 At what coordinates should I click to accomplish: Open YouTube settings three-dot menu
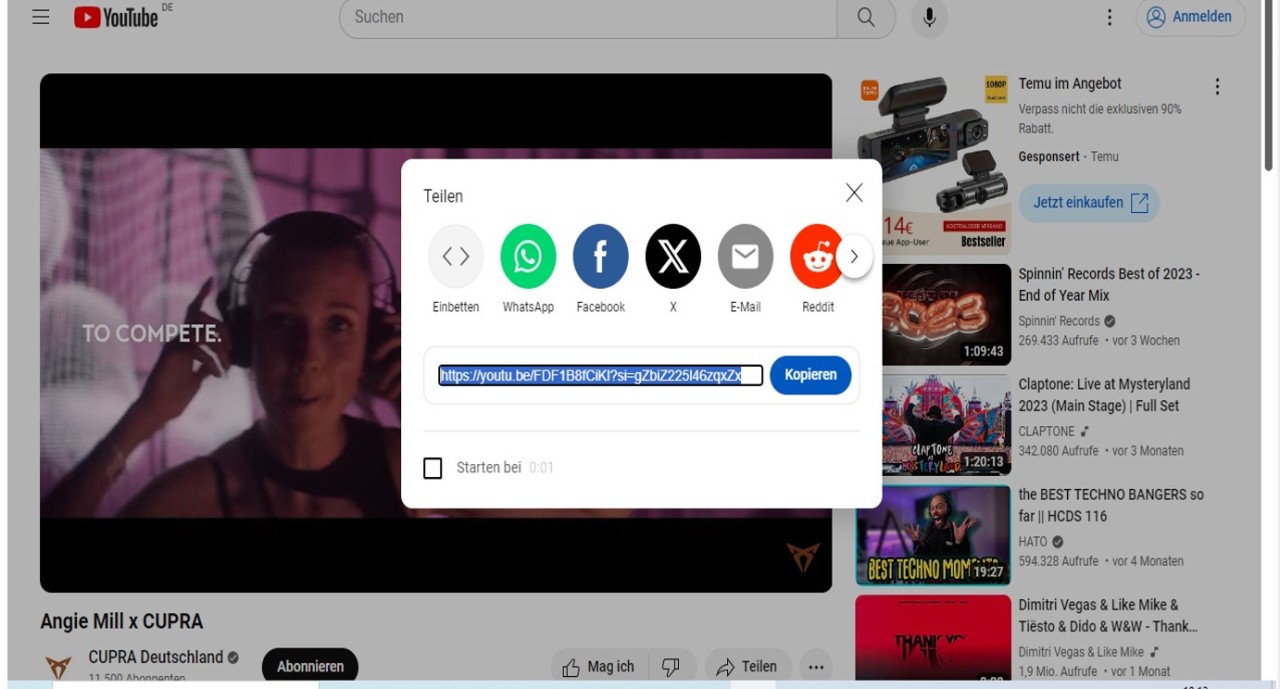point(1109,17)
